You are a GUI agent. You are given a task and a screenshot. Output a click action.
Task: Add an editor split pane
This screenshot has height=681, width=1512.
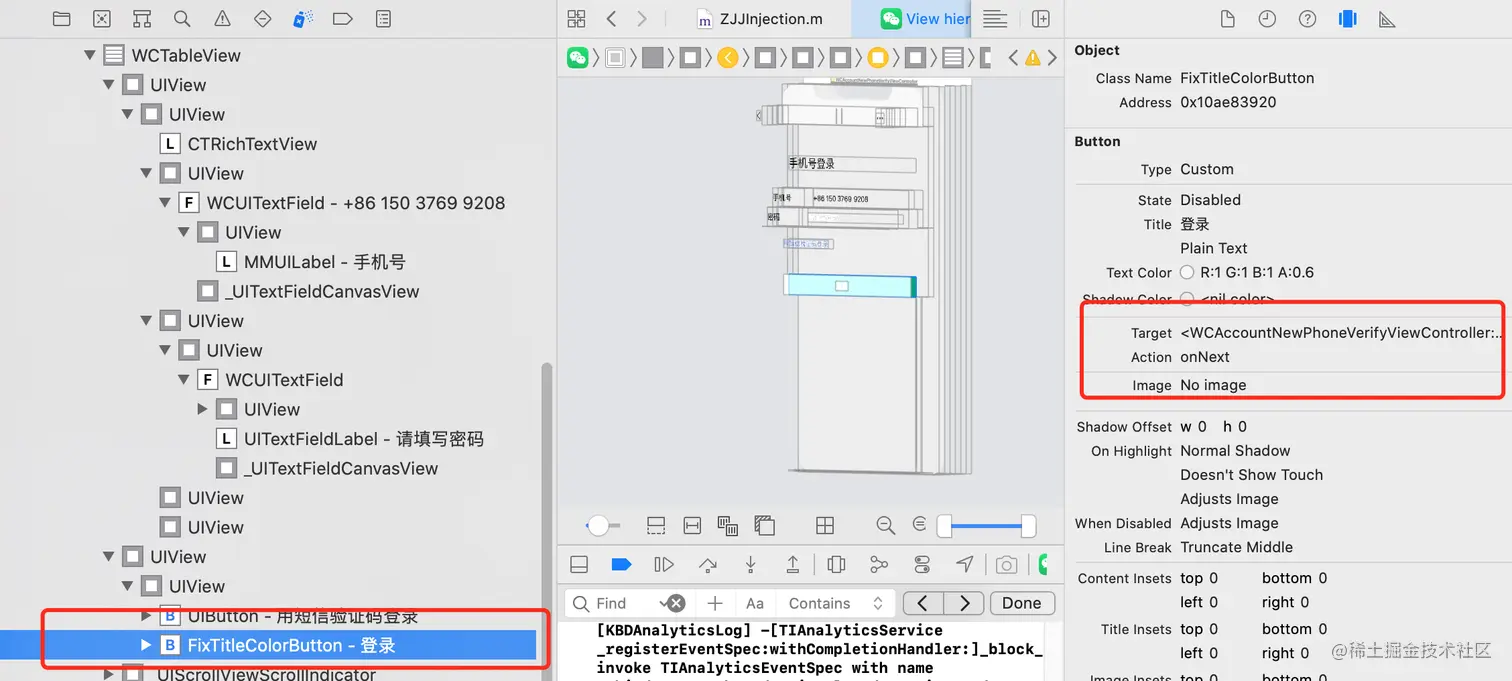[x=1041, y=19]
